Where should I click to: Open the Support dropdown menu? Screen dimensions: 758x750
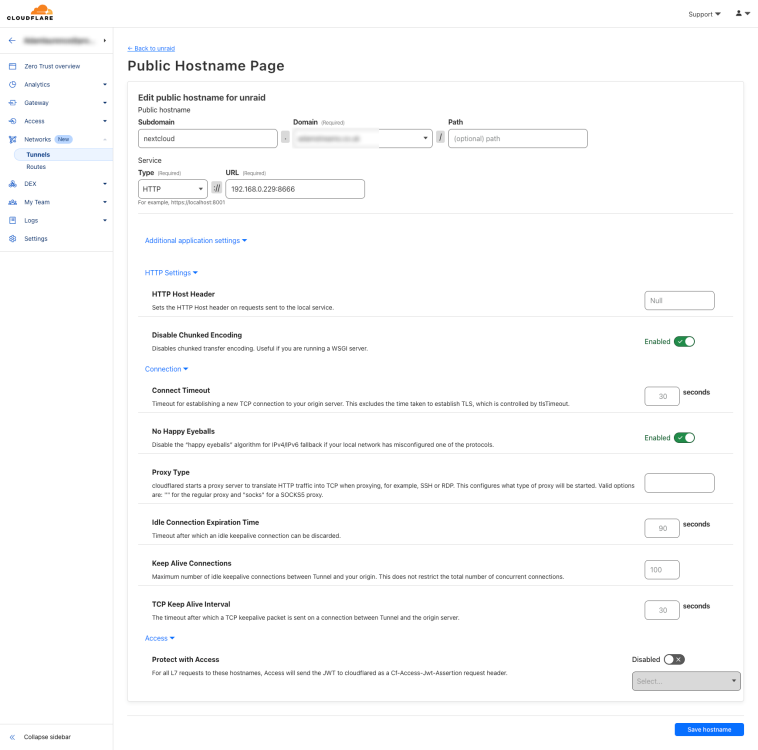coord(704,14)
